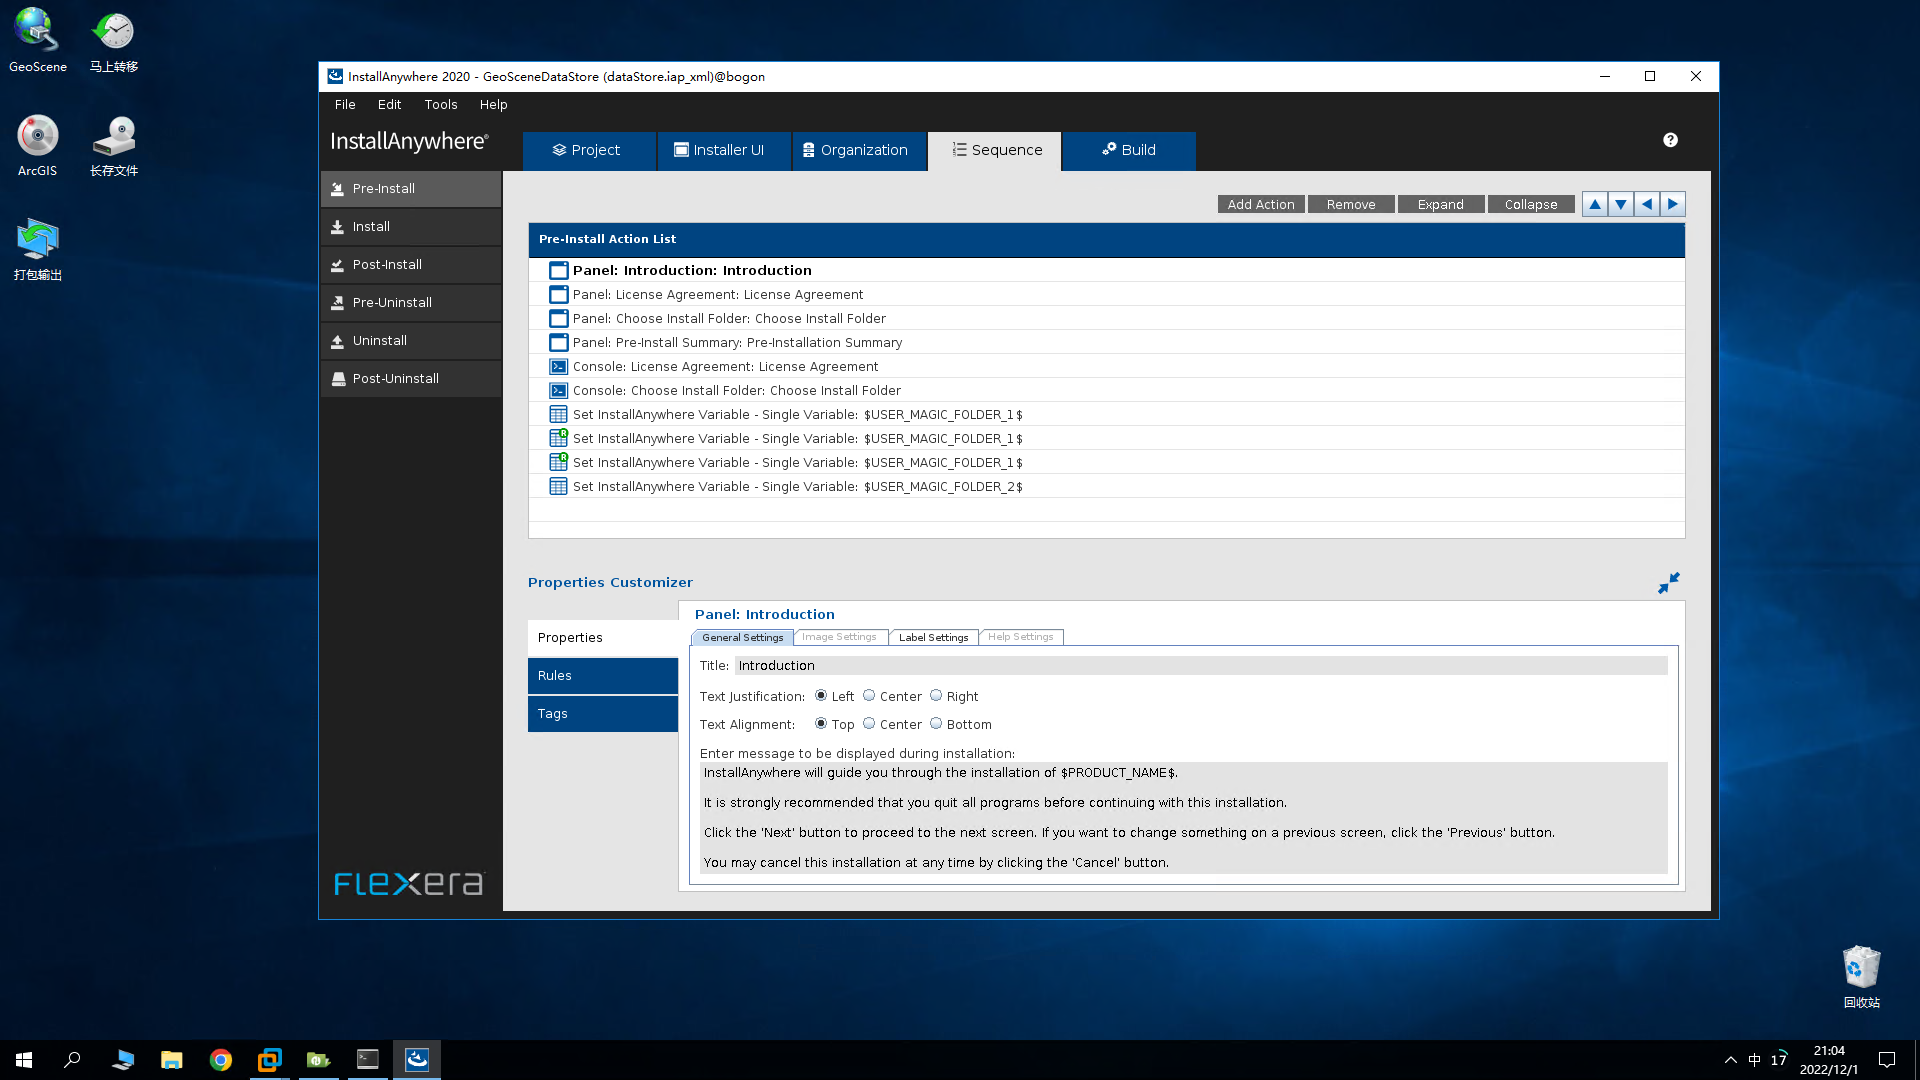Viewport: 1920px width, 1080px height.
Task: Open the Tools menu
Action: 441,105
